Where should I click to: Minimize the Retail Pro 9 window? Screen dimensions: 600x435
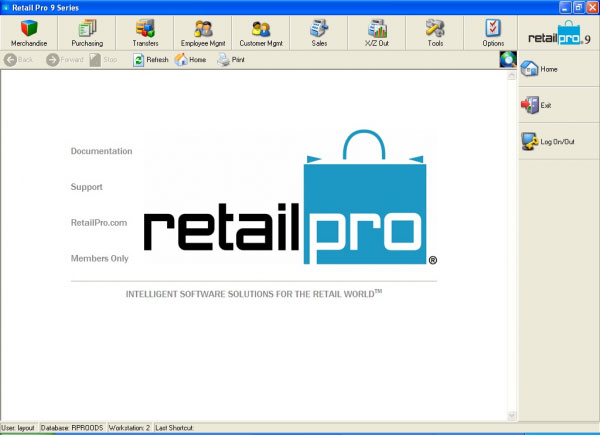pos(565,8)
